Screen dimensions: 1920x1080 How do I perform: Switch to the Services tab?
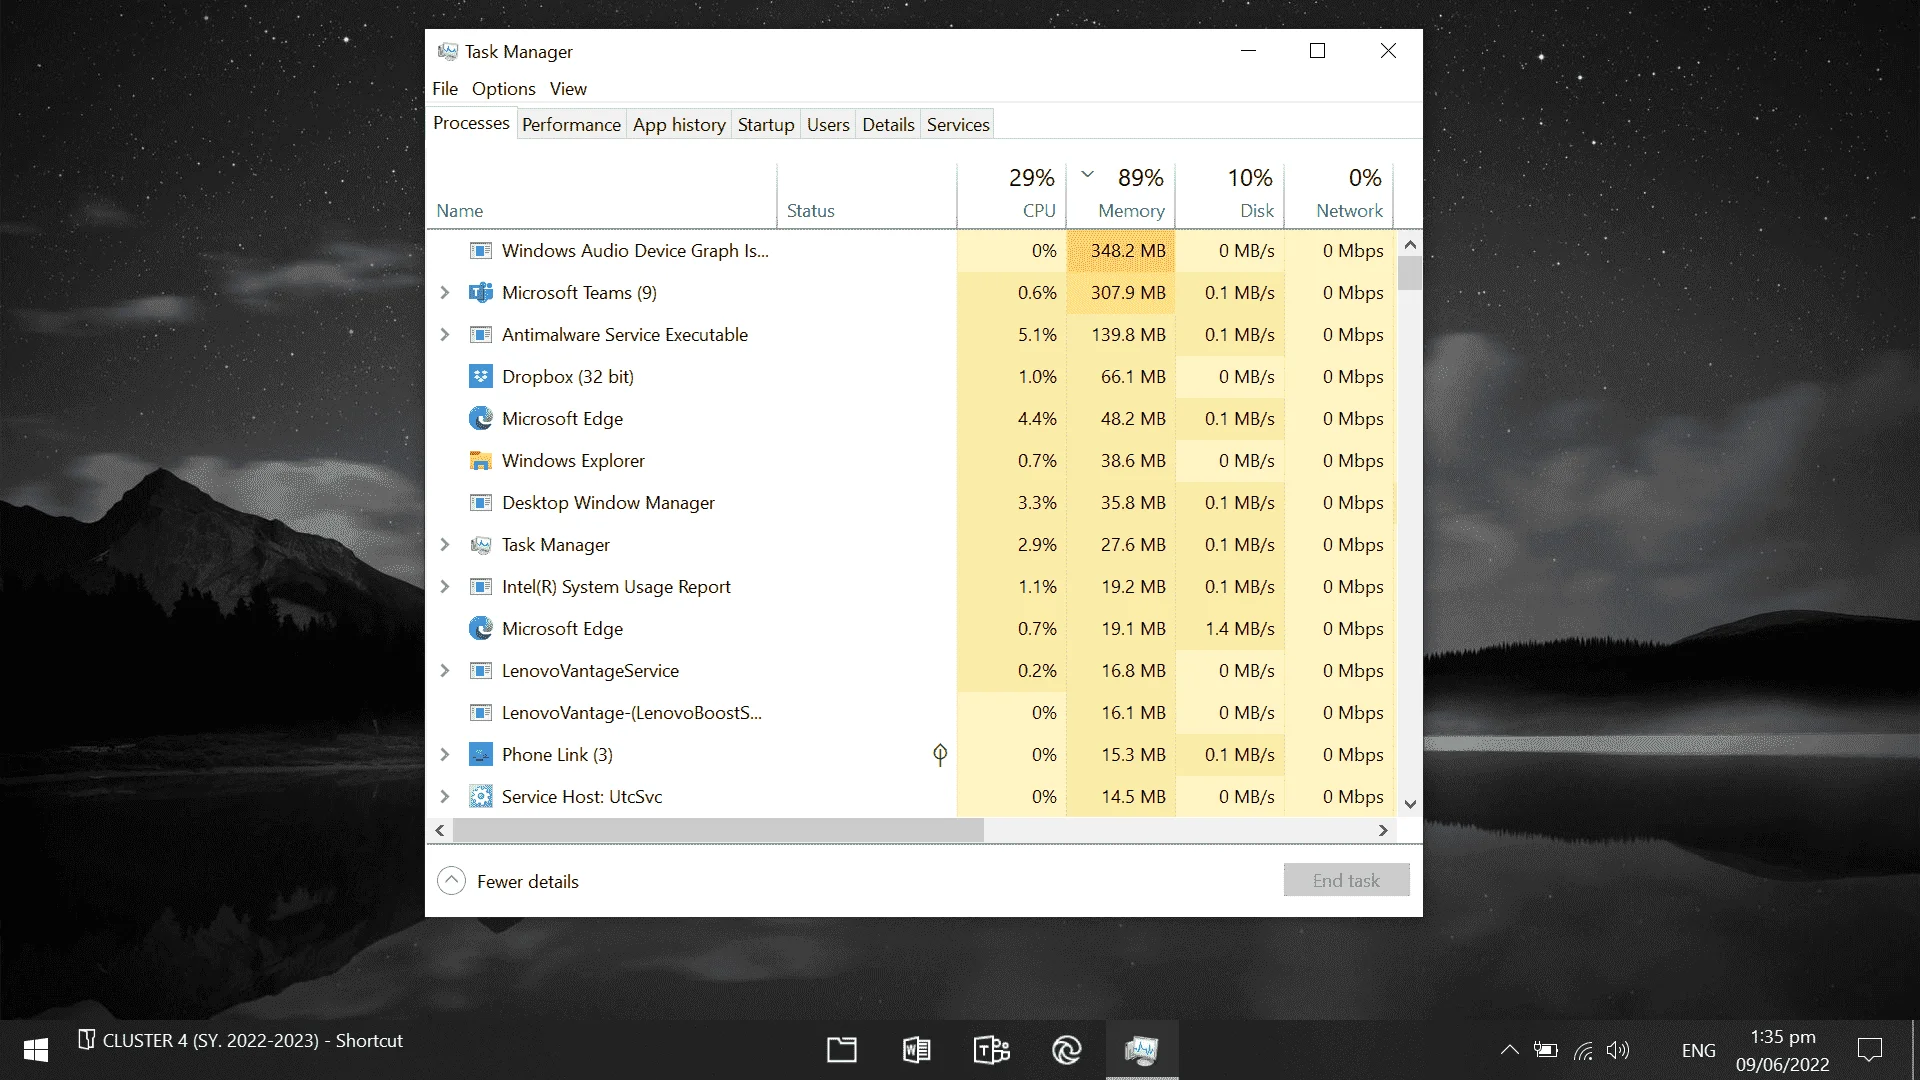tap(958, 125)
